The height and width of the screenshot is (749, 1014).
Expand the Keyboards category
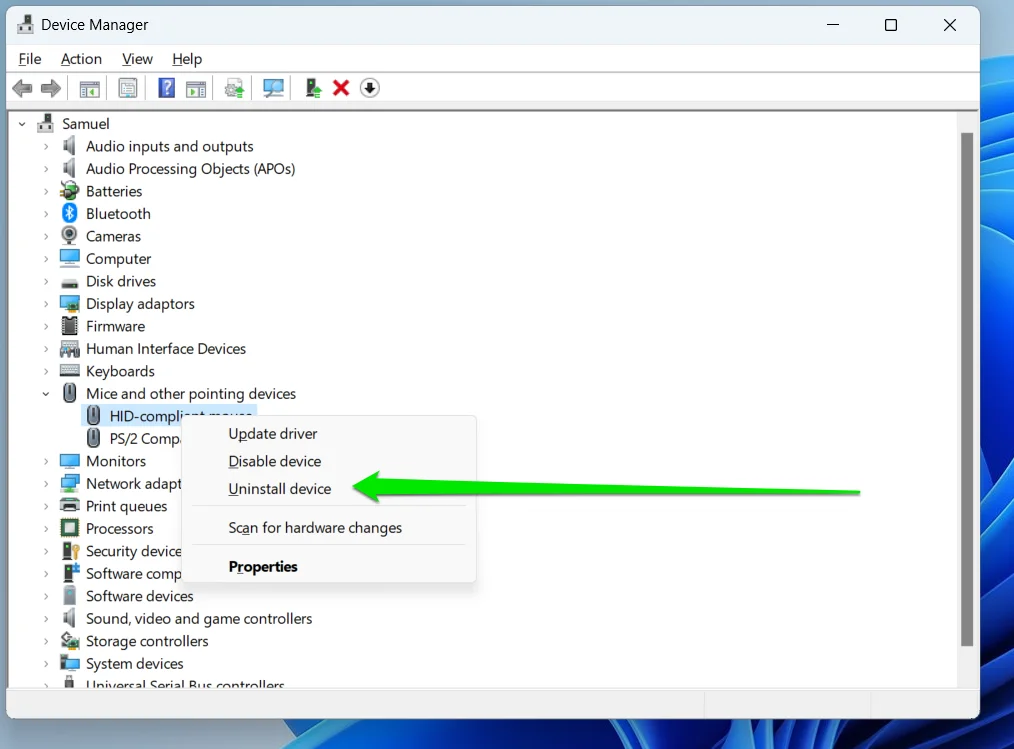click(44, 371)
